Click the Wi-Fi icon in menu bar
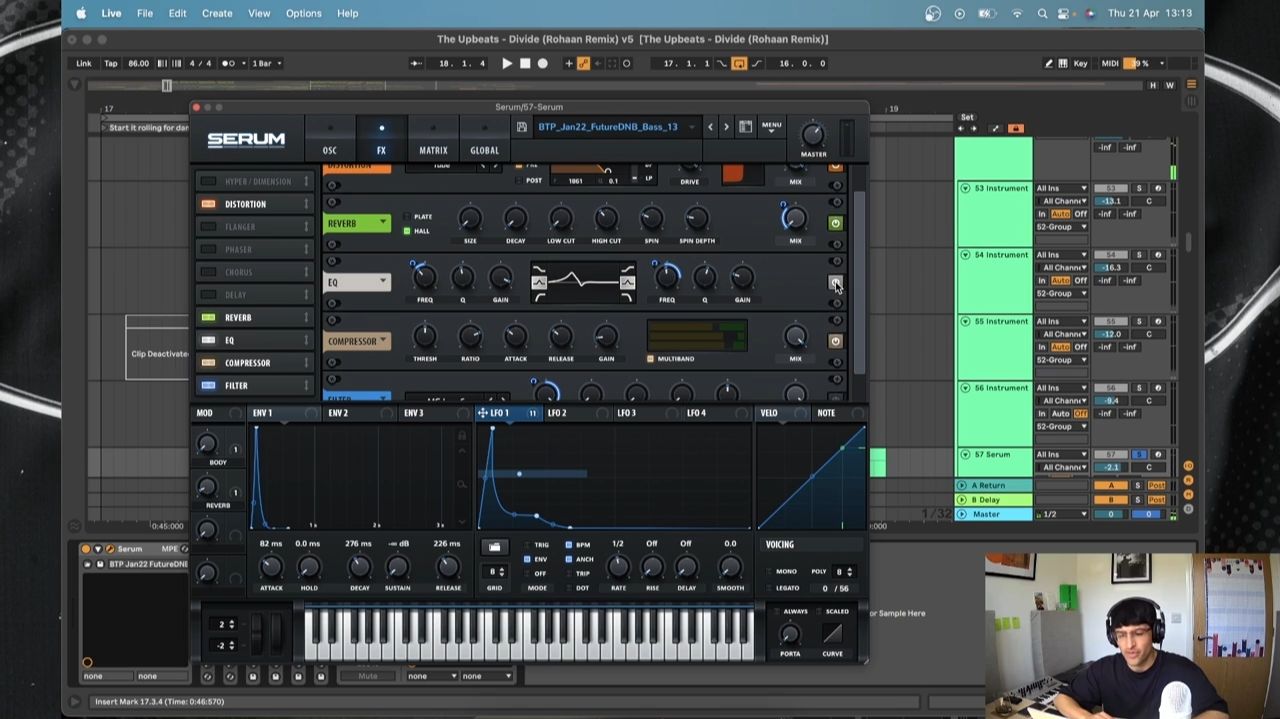Image resolution: width=1280 pixels, height=719 pixels. point(1017,13)
